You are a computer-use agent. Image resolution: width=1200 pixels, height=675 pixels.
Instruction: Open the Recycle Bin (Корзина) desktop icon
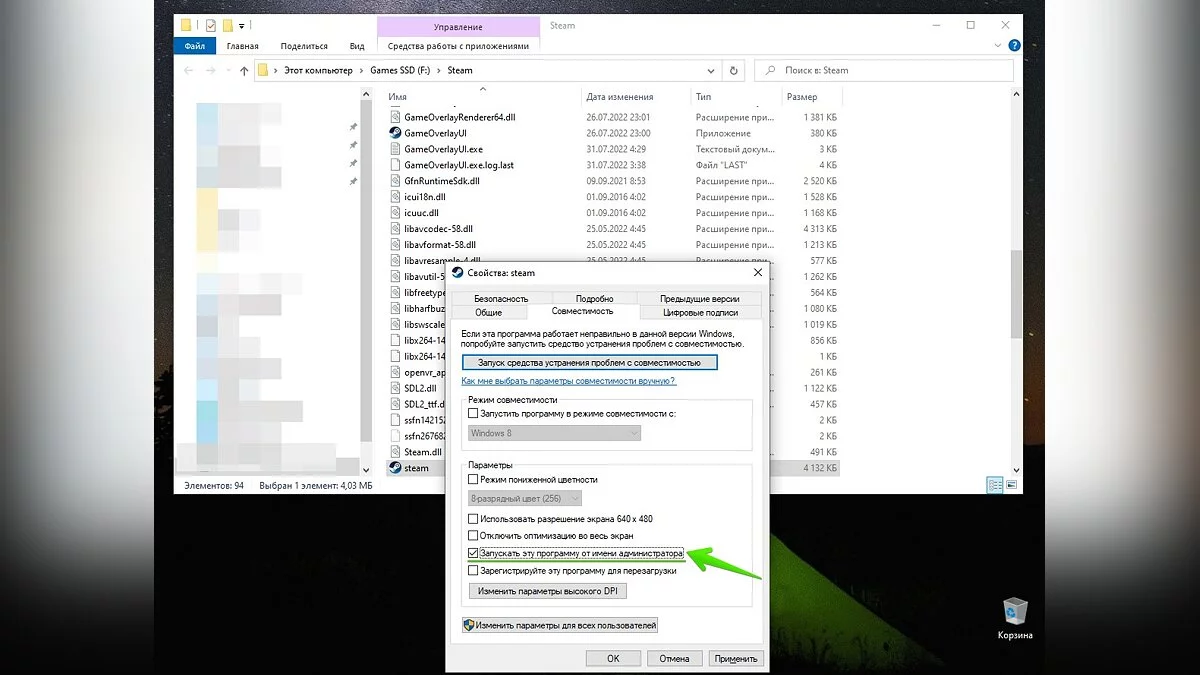(x=1014, y=612)
